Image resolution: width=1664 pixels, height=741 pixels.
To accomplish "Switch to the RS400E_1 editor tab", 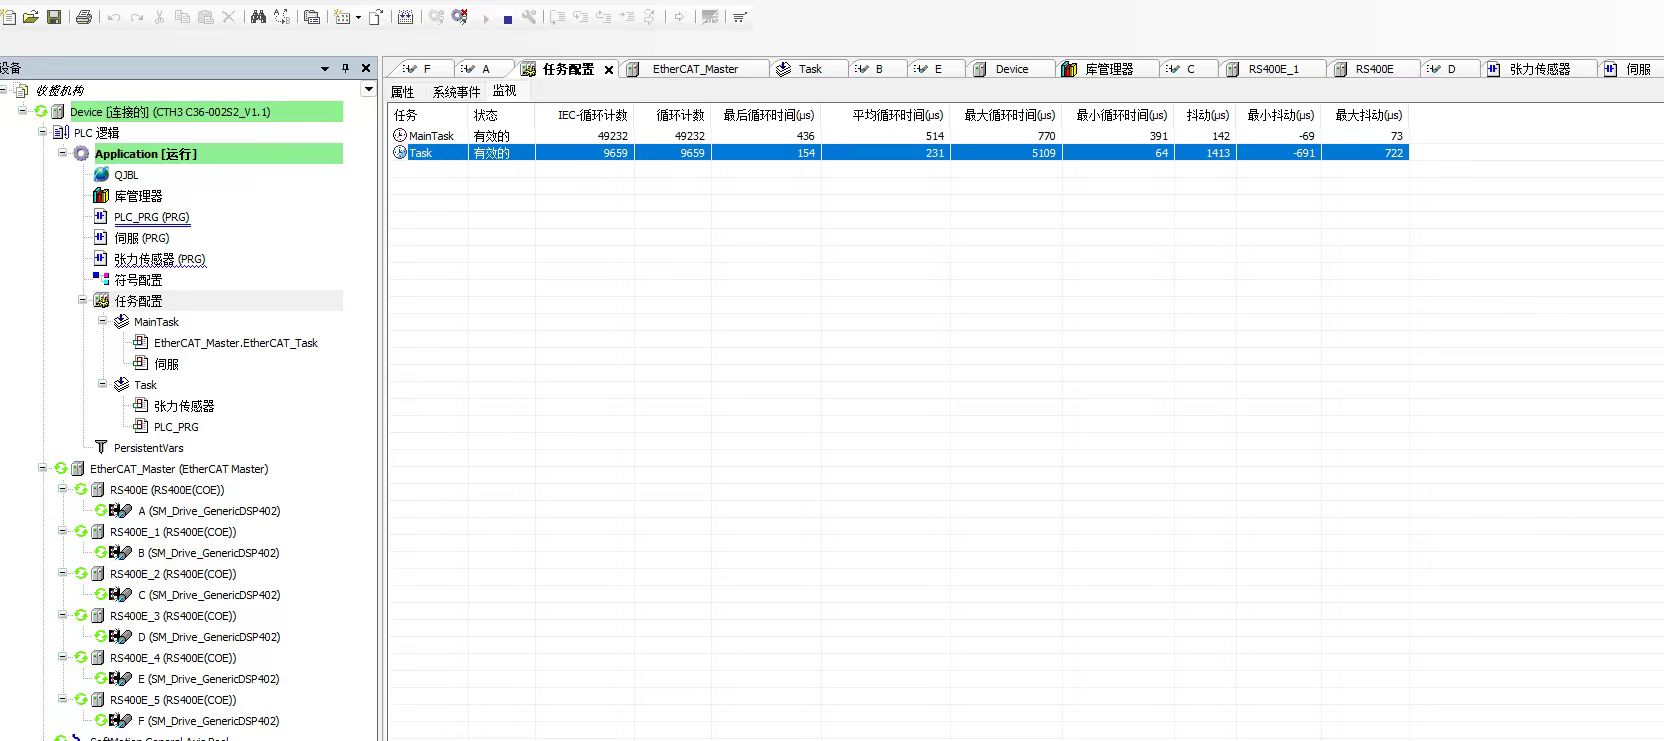I will [x=1273, y=69].
